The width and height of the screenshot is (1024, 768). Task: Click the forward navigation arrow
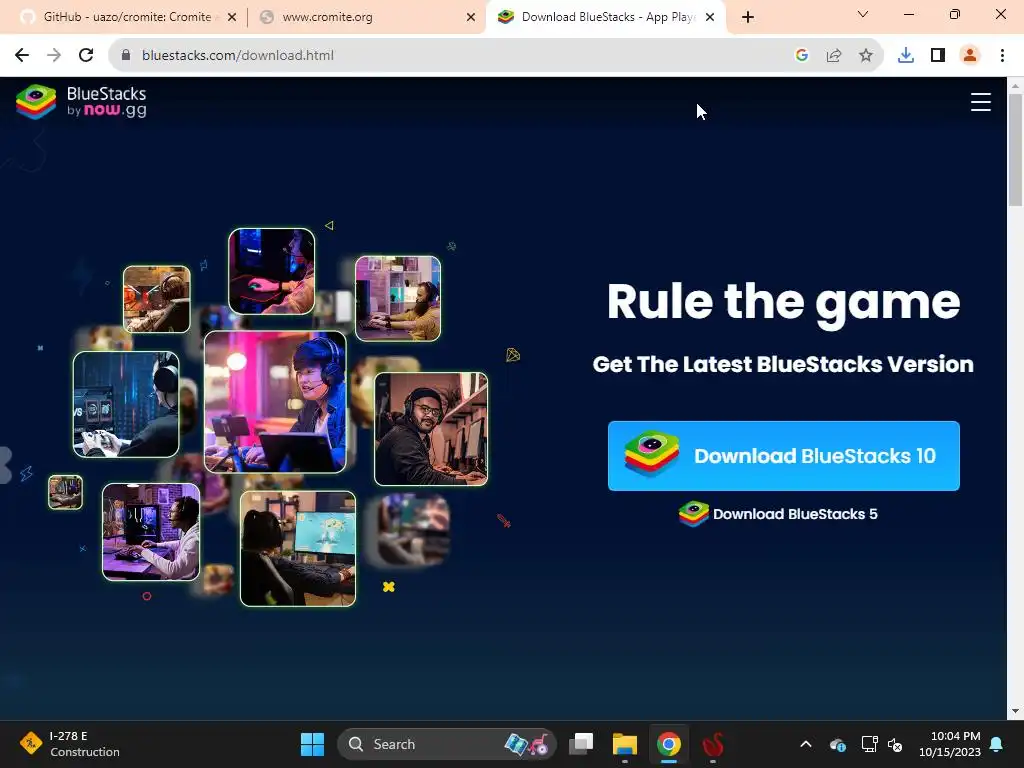(x=54, y=56)
